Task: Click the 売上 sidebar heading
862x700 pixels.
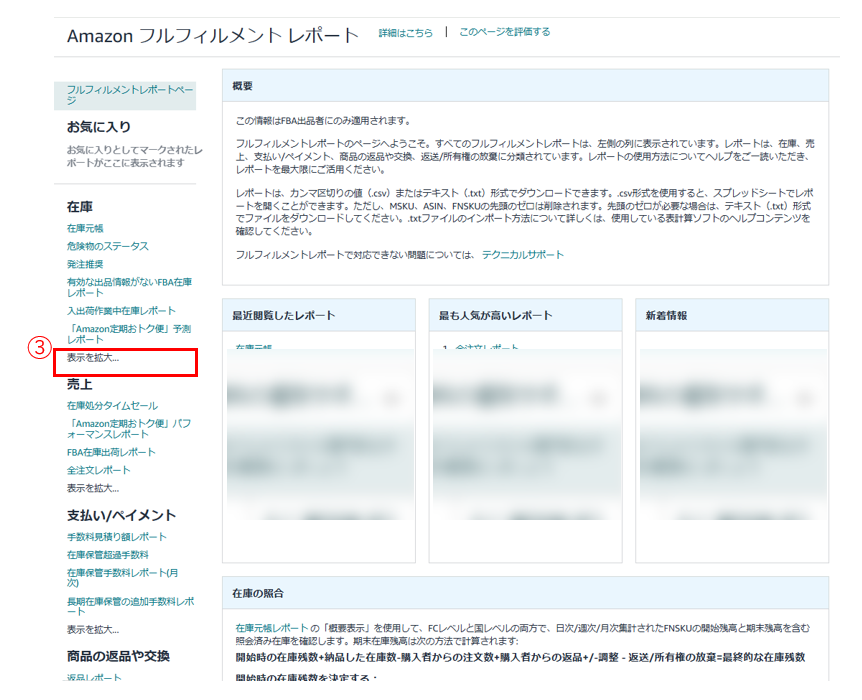Action: (80, 384)
